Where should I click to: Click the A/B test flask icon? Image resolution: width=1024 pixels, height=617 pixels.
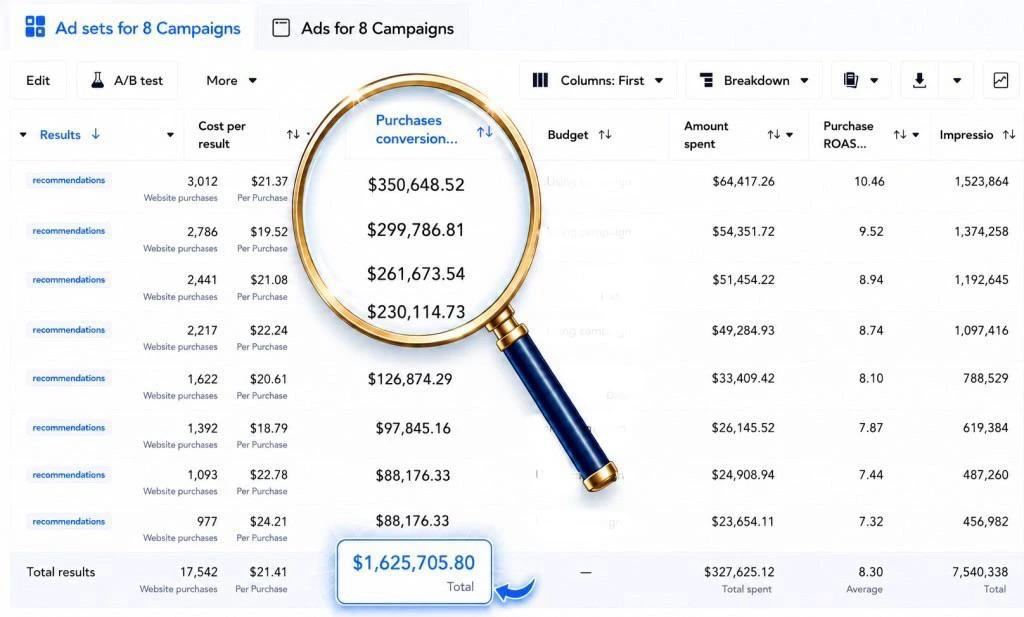pyautogui.click(x=97, y=80)
